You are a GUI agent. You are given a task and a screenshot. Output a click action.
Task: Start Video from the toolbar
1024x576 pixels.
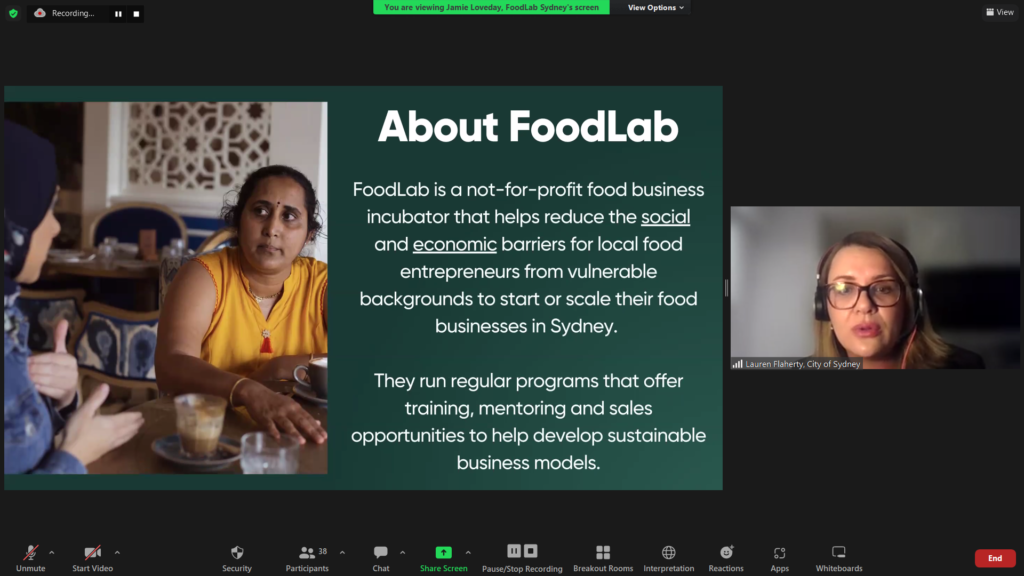coord(92,558)
